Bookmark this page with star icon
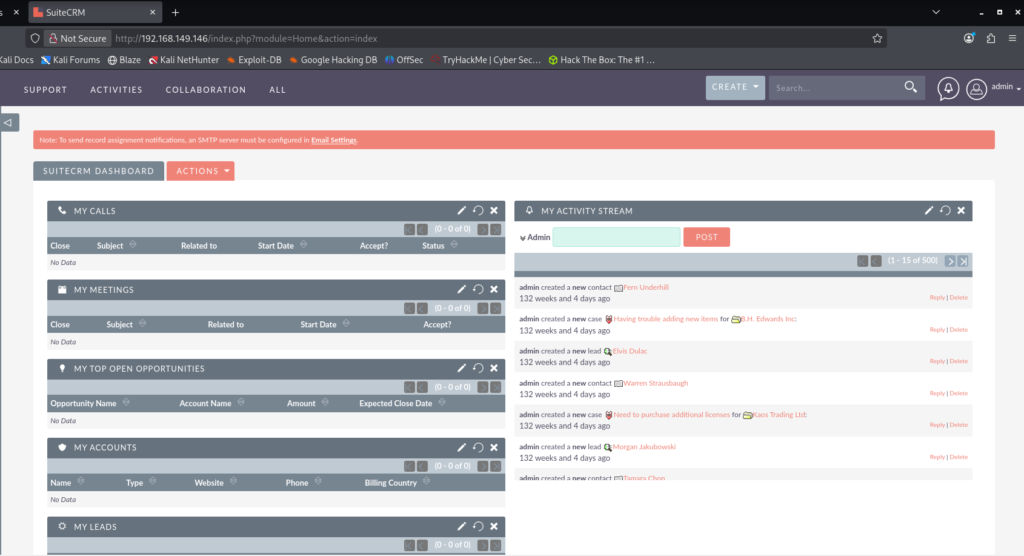 (x=877, y=38)
